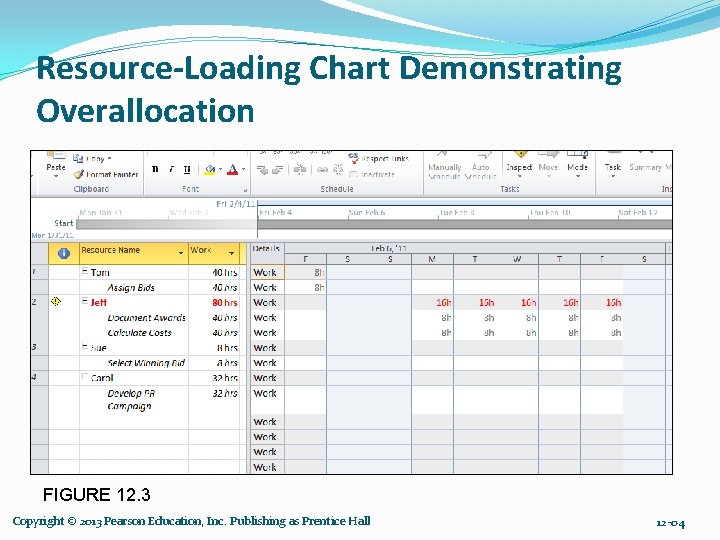
Task: Select Calculate Costs assignment
Action: coord(140,333)
